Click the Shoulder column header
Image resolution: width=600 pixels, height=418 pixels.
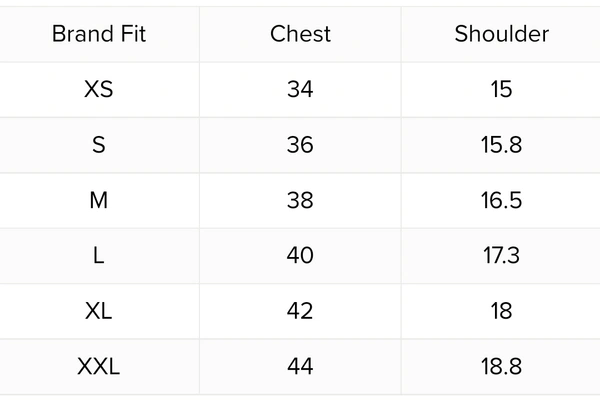pos(501,34)
